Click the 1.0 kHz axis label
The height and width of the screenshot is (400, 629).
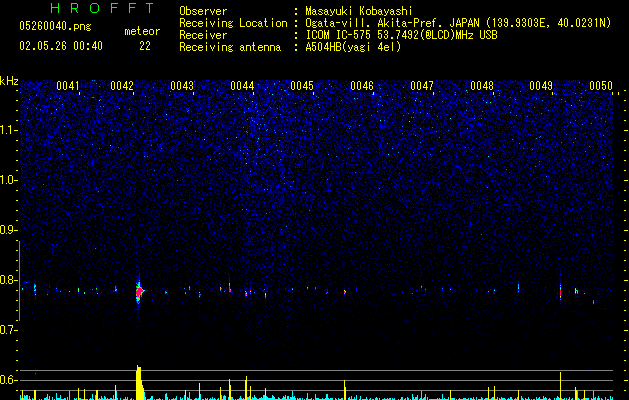click(x=9, y=180)
